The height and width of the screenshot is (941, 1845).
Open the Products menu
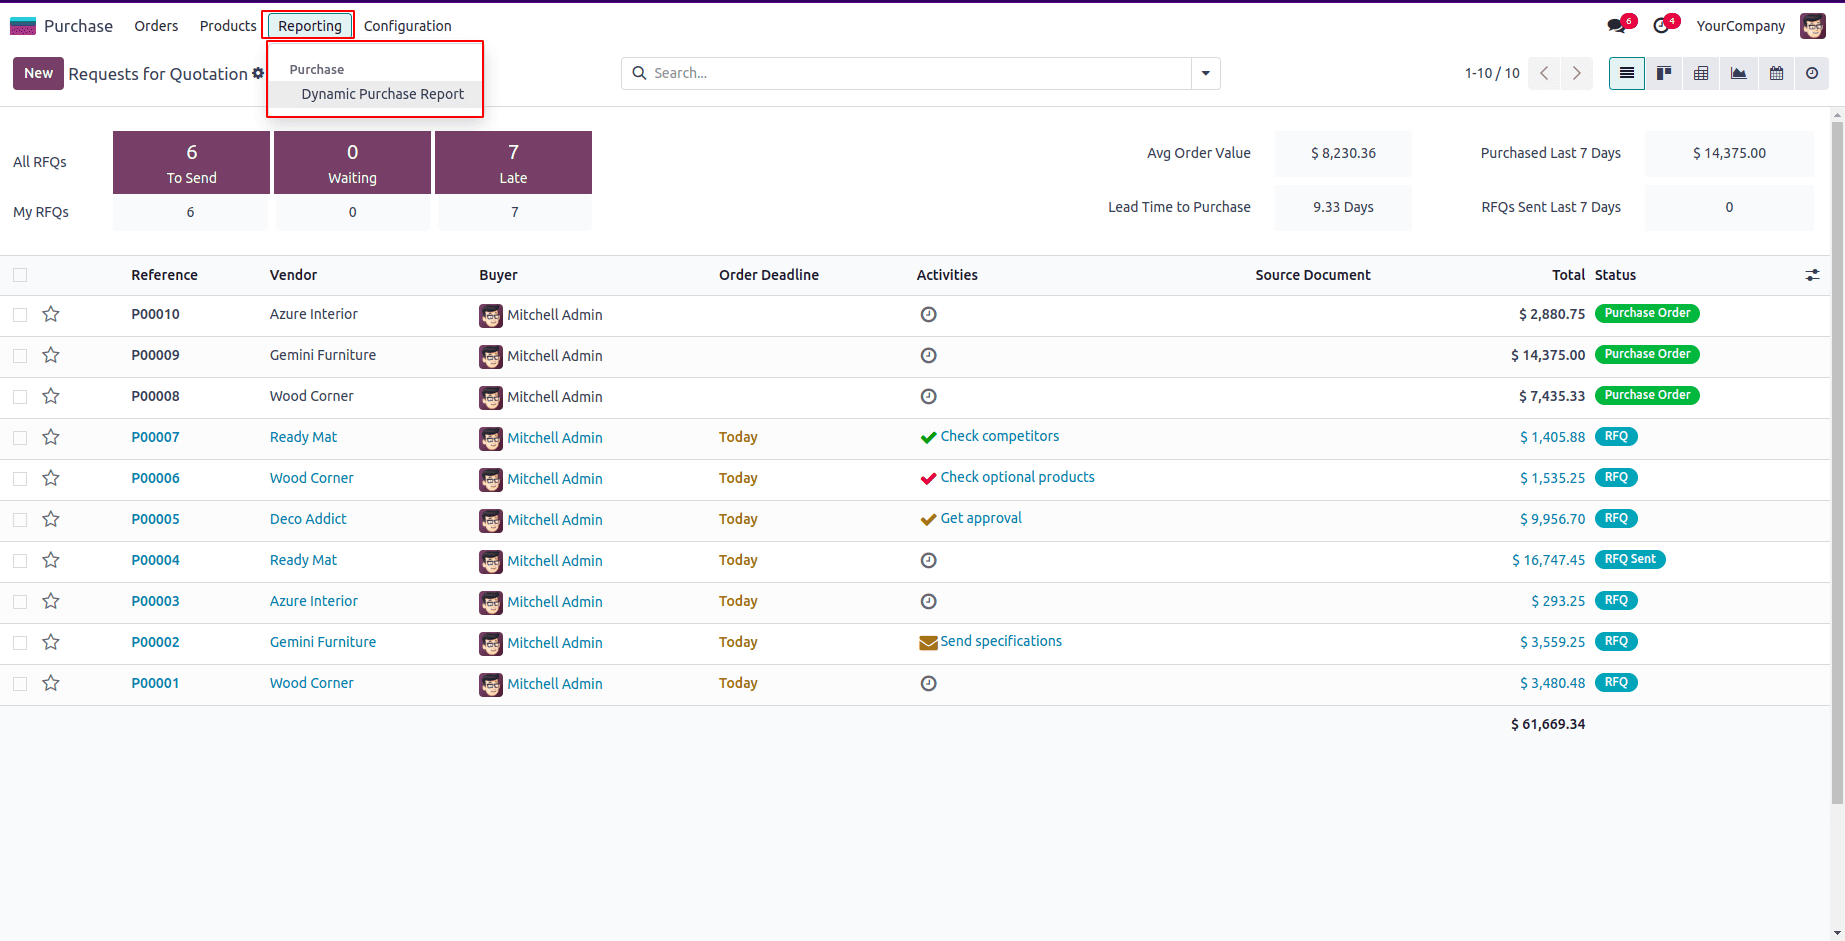[228, 26]
